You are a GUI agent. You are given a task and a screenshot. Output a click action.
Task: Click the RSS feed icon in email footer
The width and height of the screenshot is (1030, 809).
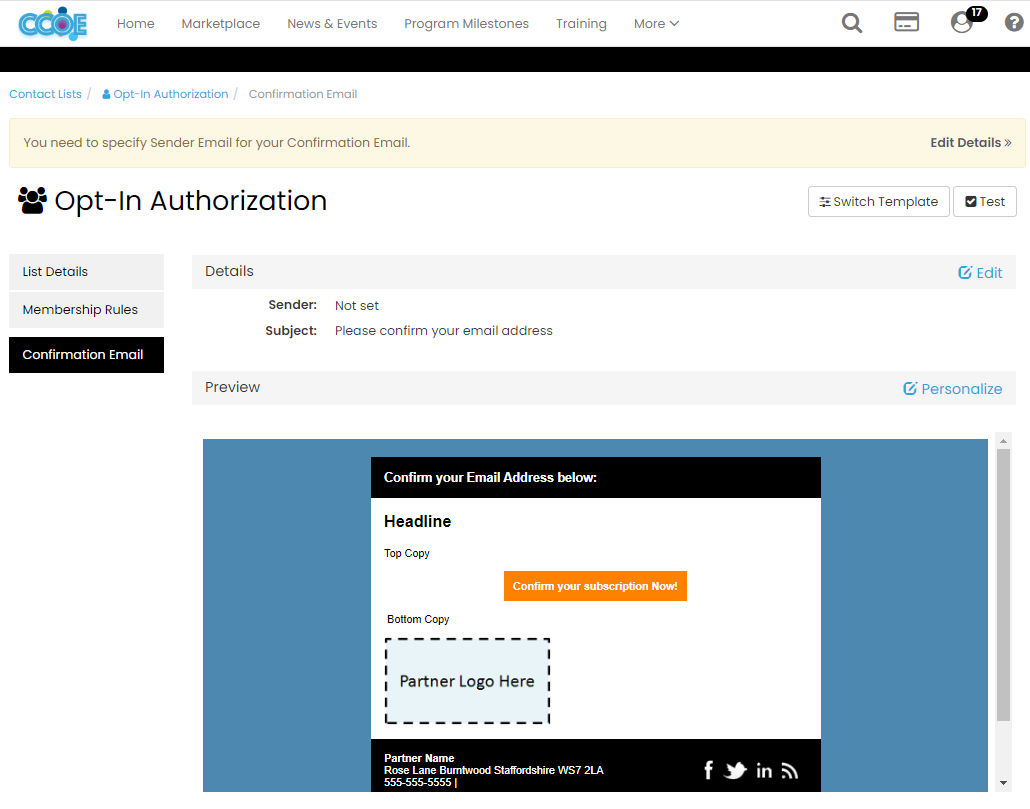790,769
